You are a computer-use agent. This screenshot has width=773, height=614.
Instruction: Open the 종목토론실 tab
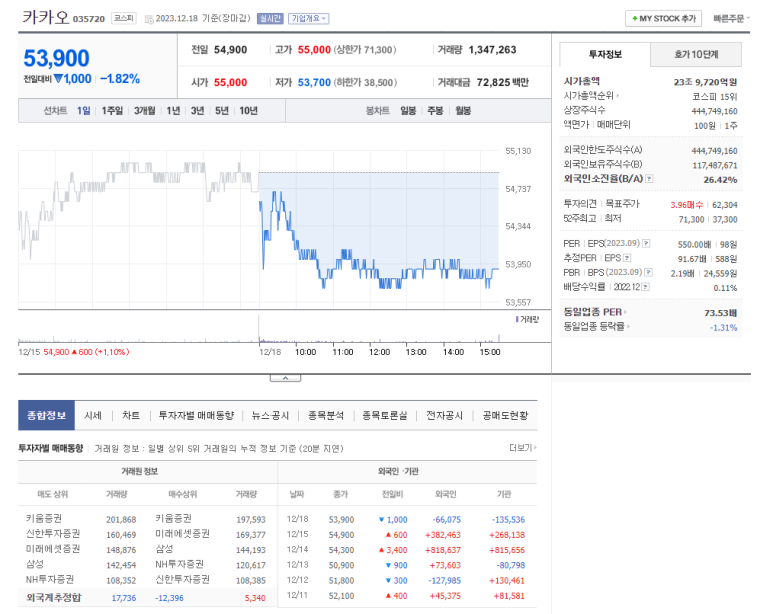pos(385,415)
